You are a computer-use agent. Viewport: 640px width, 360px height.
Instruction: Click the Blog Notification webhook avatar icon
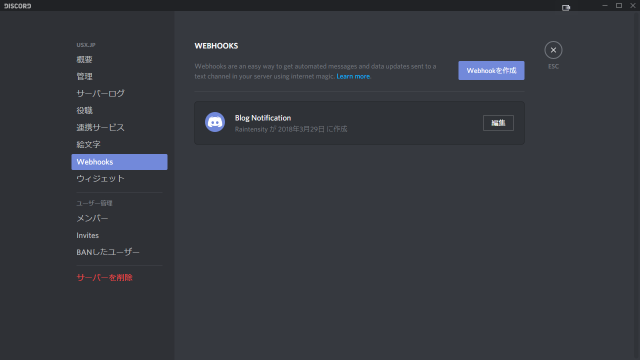pos(215,122)
